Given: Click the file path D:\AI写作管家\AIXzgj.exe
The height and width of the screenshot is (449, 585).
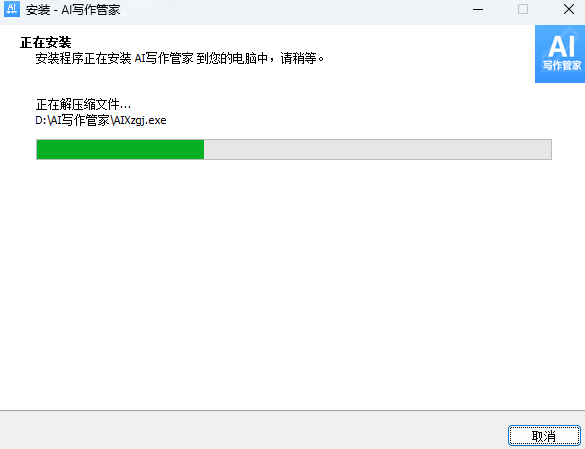Looking at the screenshot, I should [101, 121].
